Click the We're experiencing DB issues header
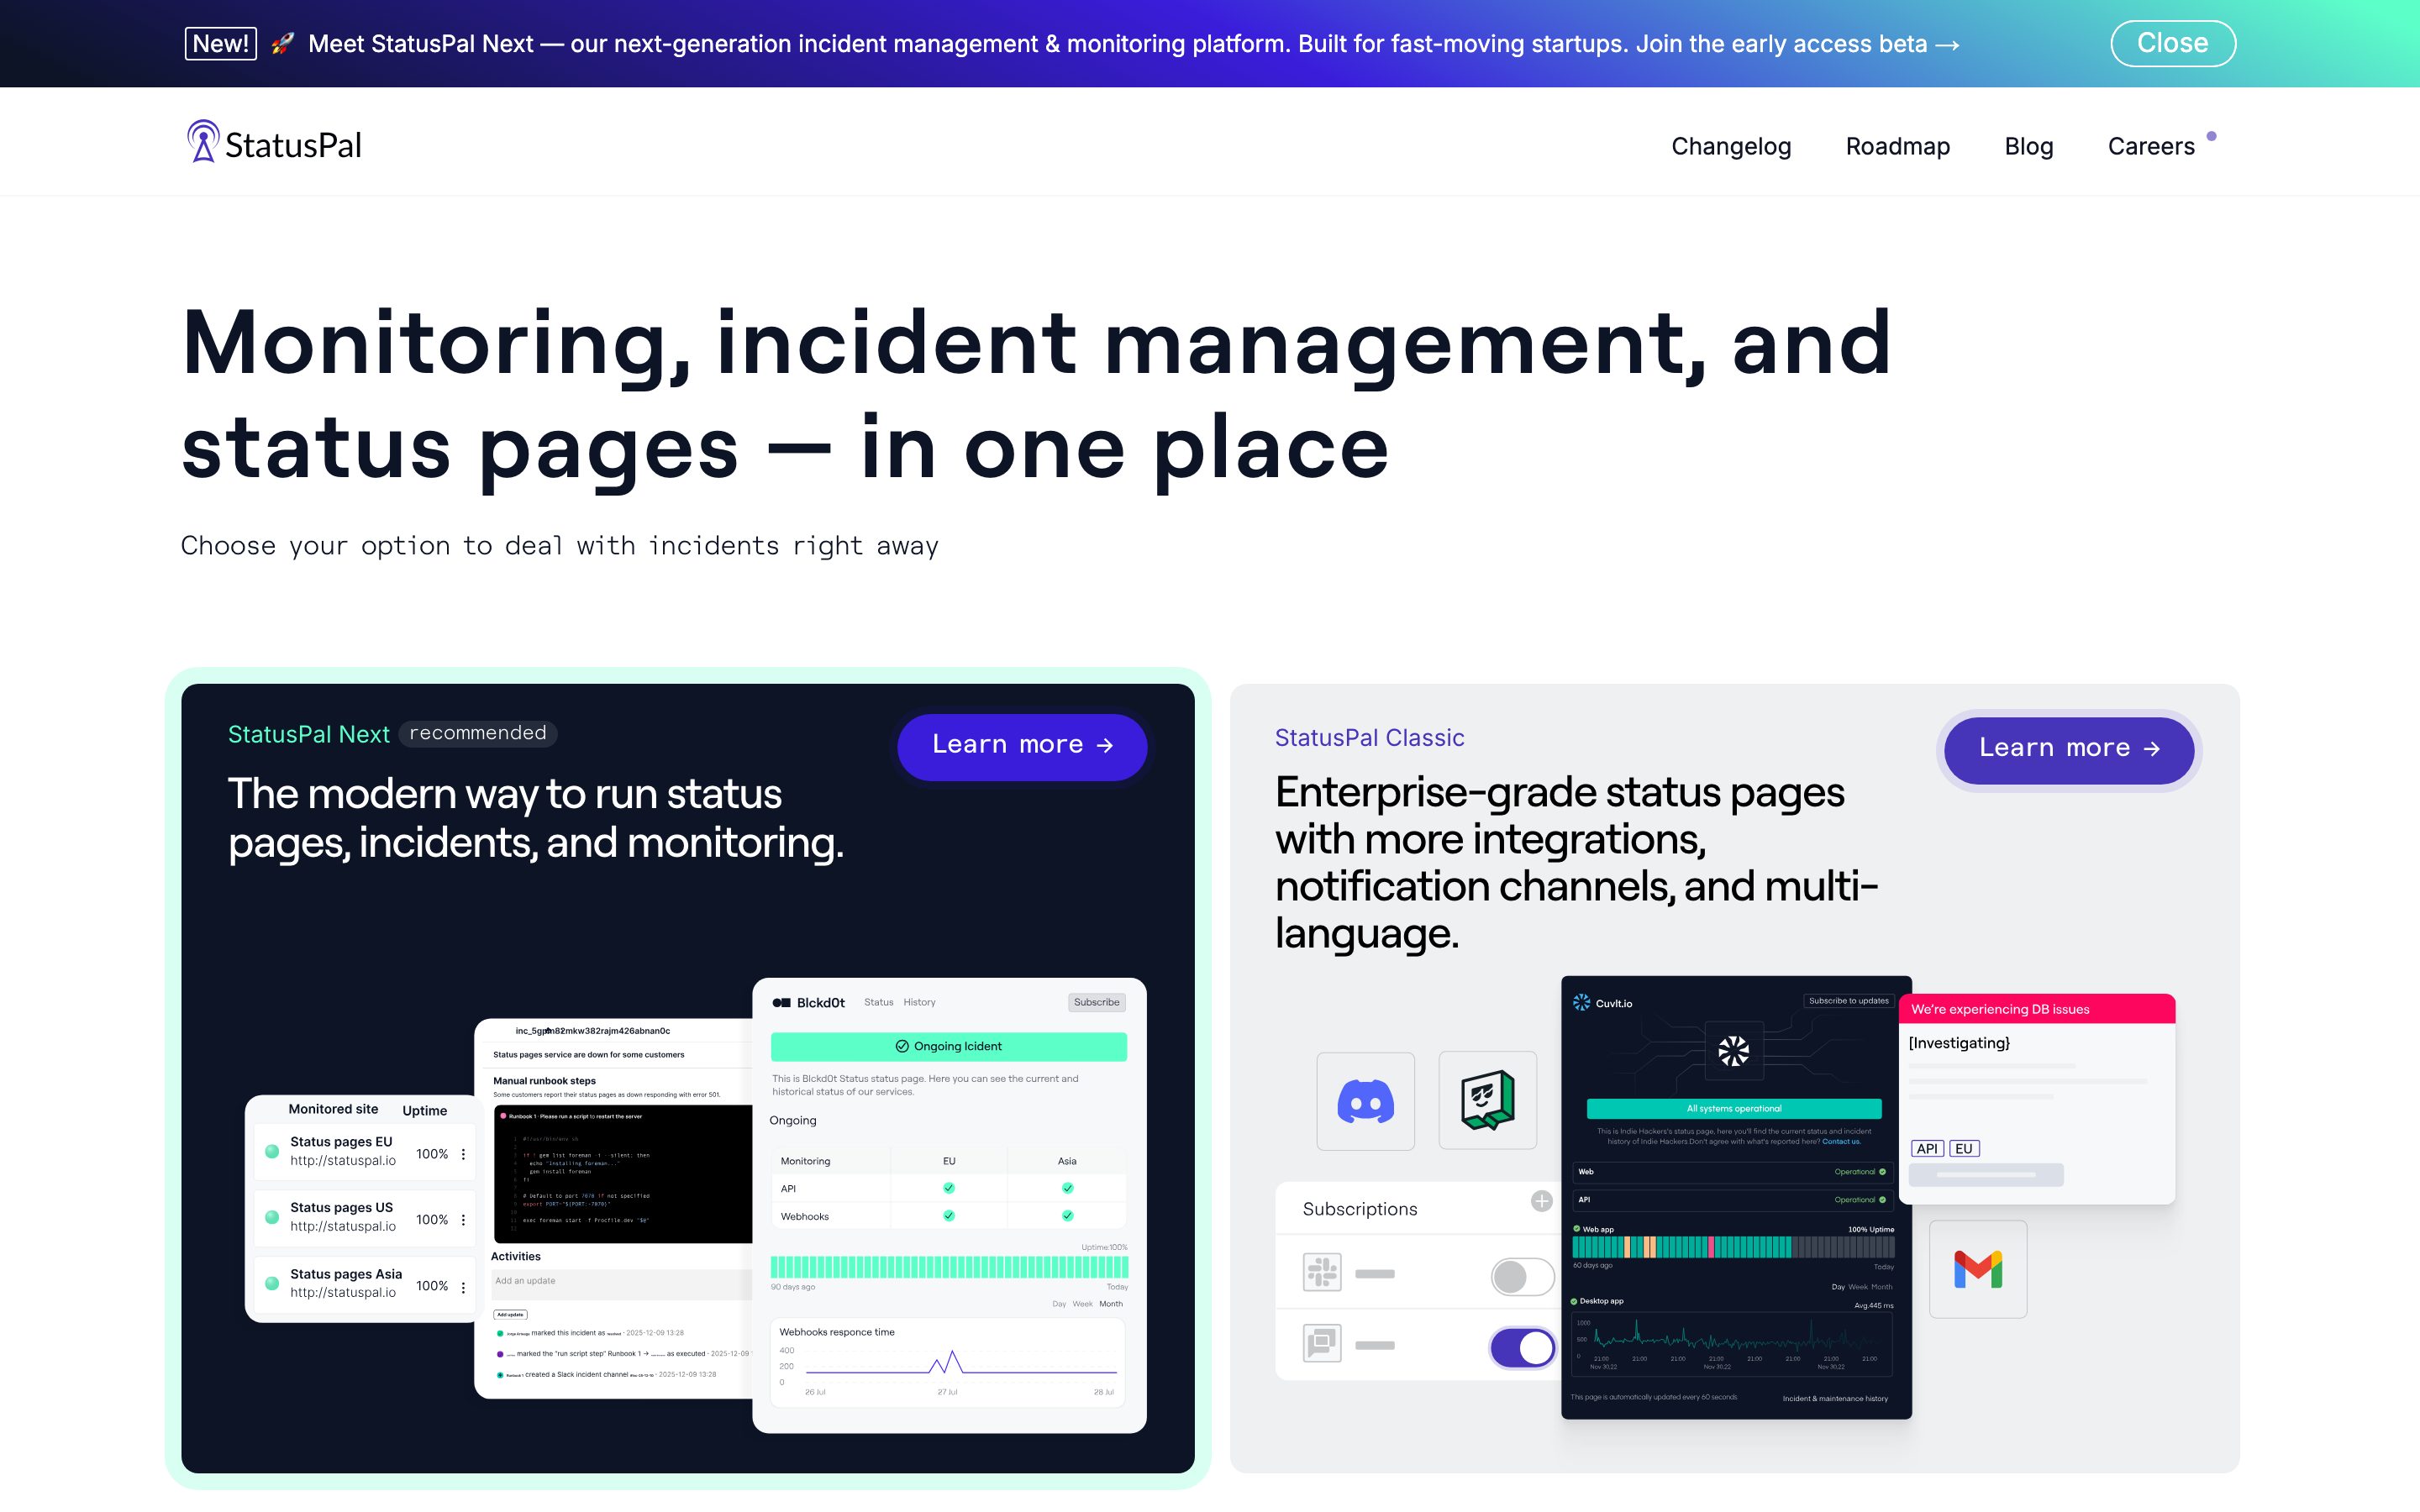Viewport: 2420px width, 1512px height. pos(2036,1009)
